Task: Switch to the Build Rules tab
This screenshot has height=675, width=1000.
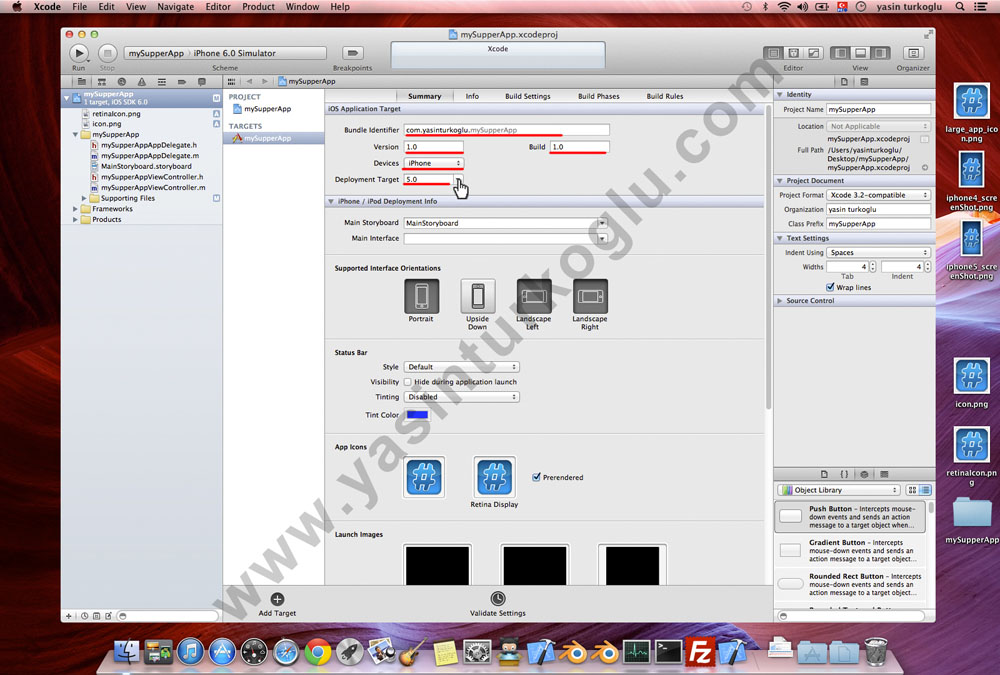Action: coord(665,96)
